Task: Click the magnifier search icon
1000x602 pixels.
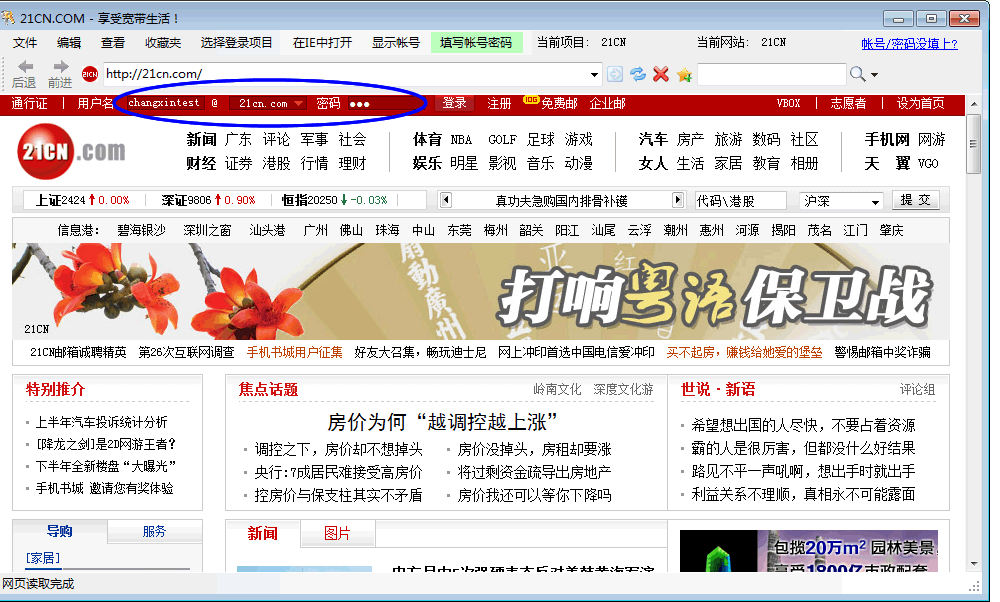Action: click(x=857, y=74)
